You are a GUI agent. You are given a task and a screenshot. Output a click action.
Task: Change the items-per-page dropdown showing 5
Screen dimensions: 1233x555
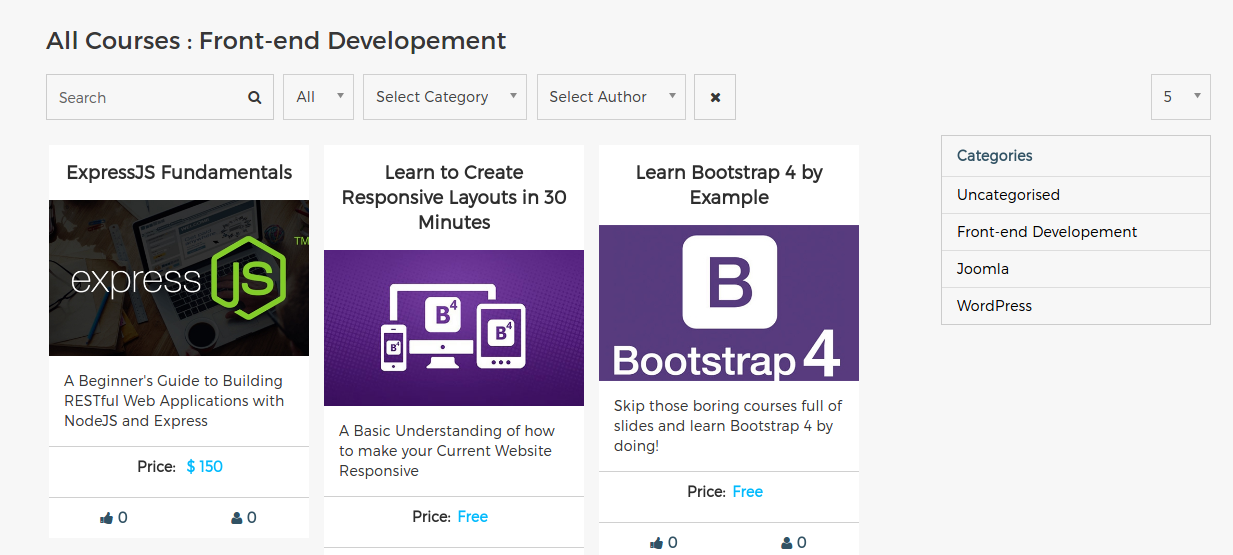[1180, 97]
